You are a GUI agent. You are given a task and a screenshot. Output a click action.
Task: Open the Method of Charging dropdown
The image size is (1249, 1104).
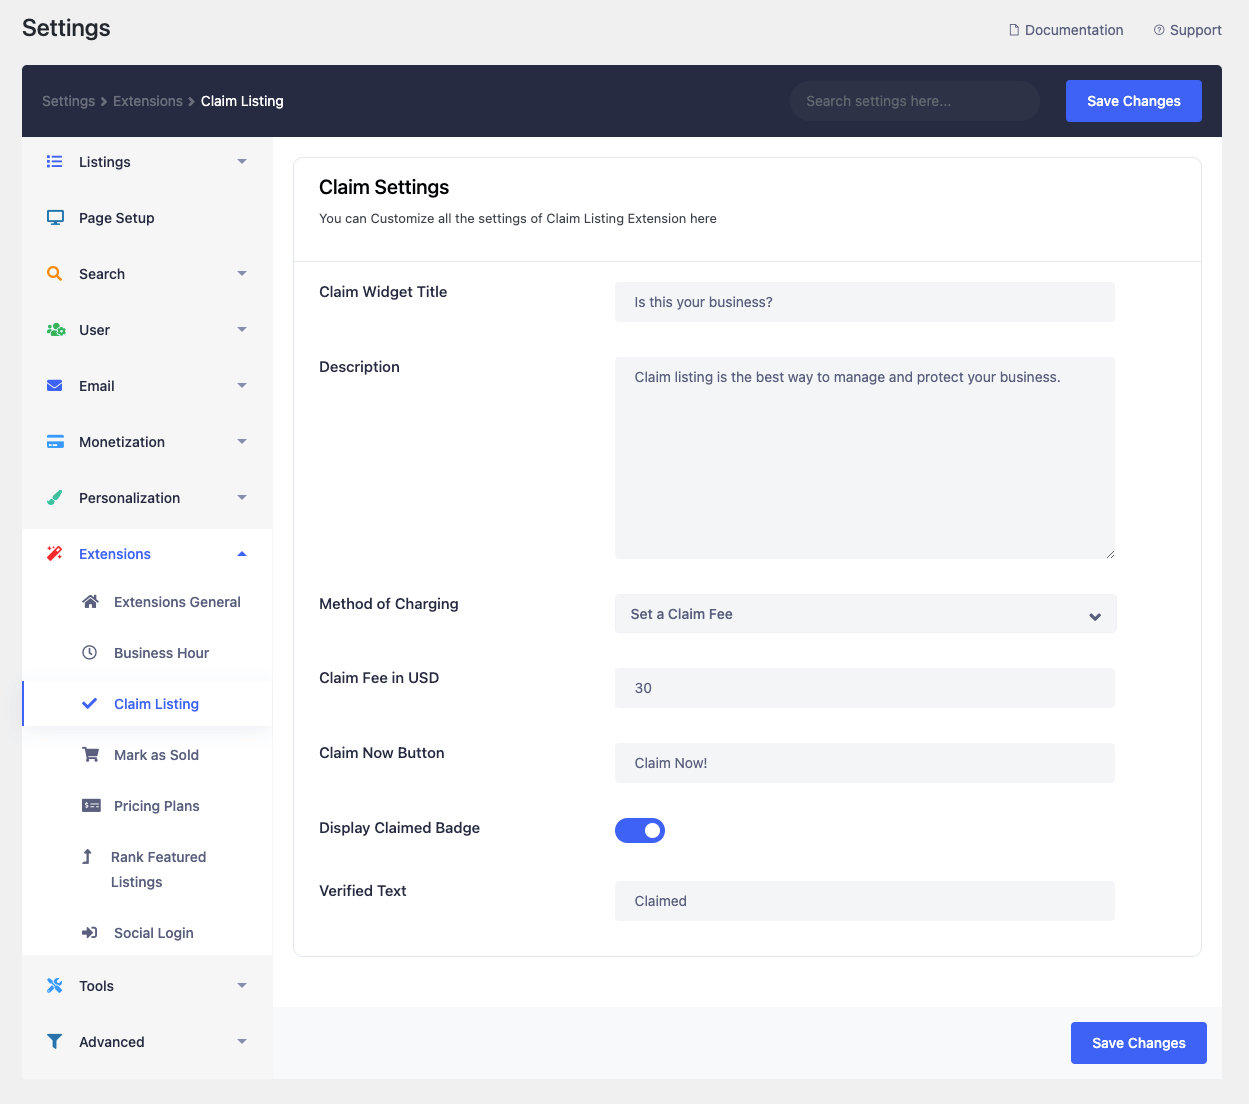865,613
